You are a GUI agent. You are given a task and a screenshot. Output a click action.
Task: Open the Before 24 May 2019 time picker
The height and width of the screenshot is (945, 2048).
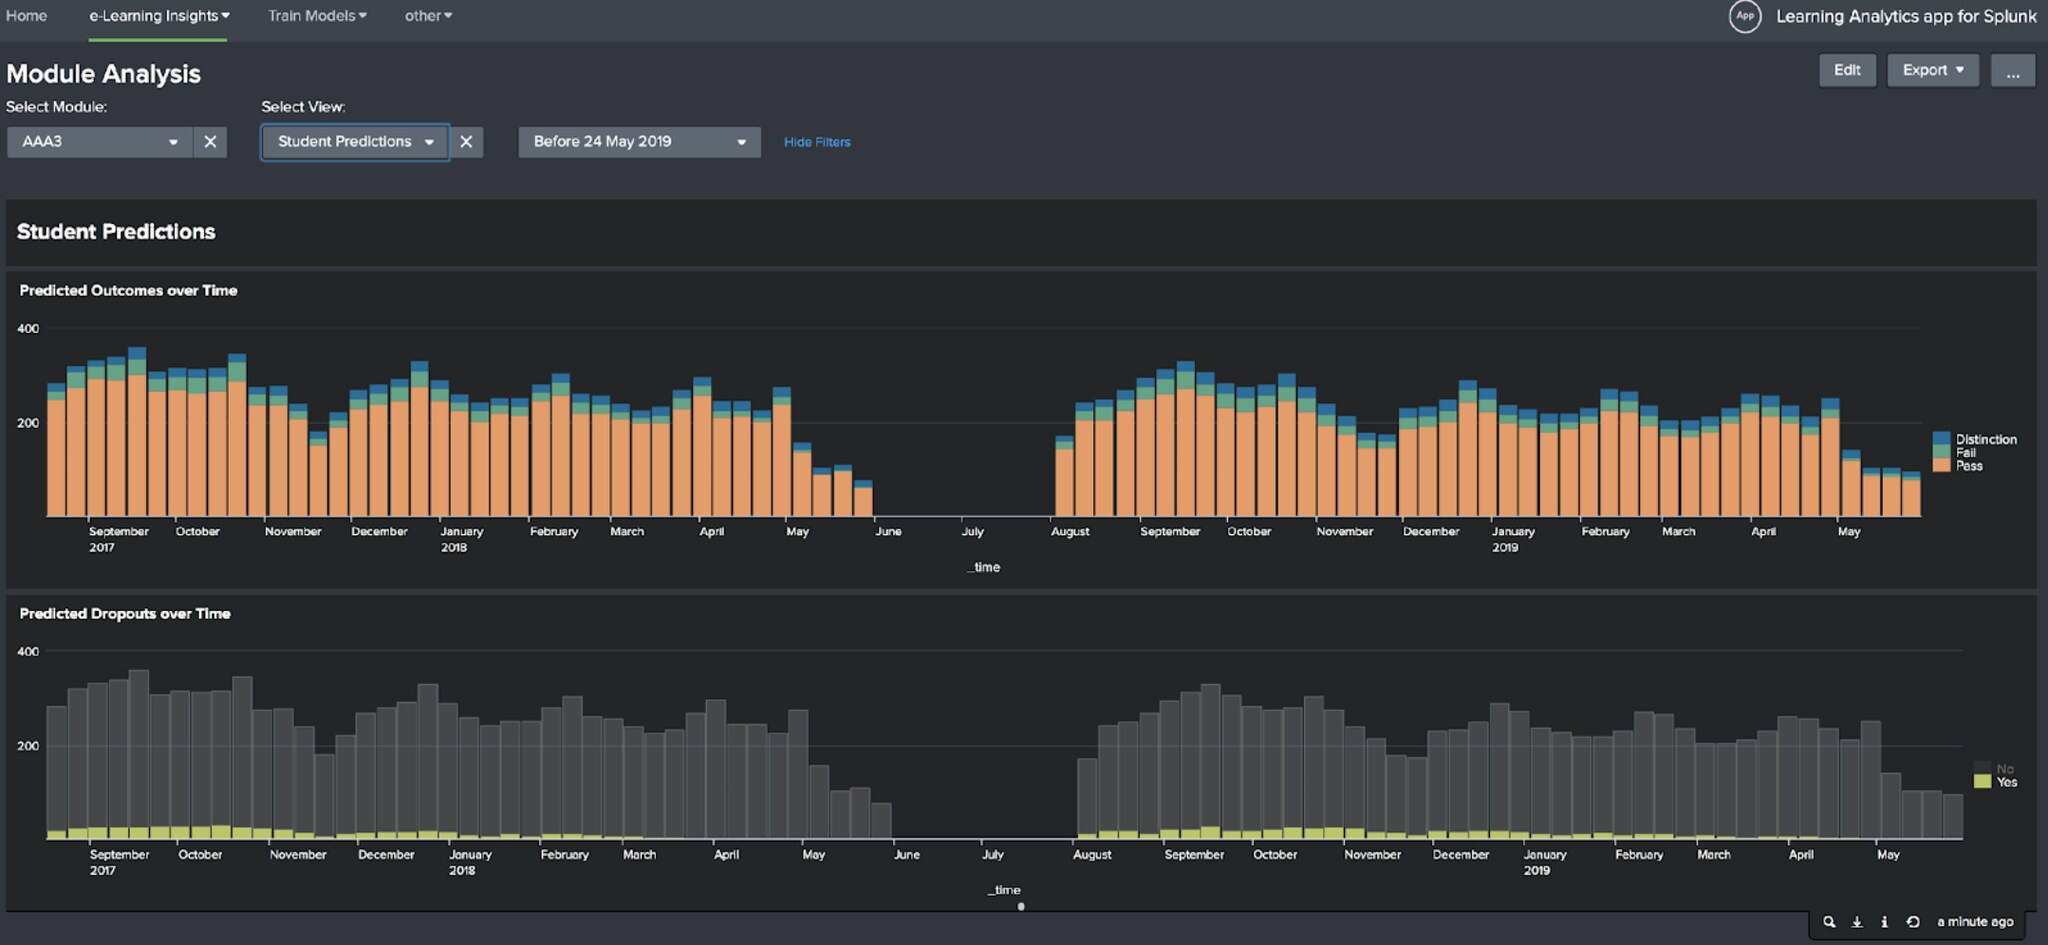coord(639,142)
